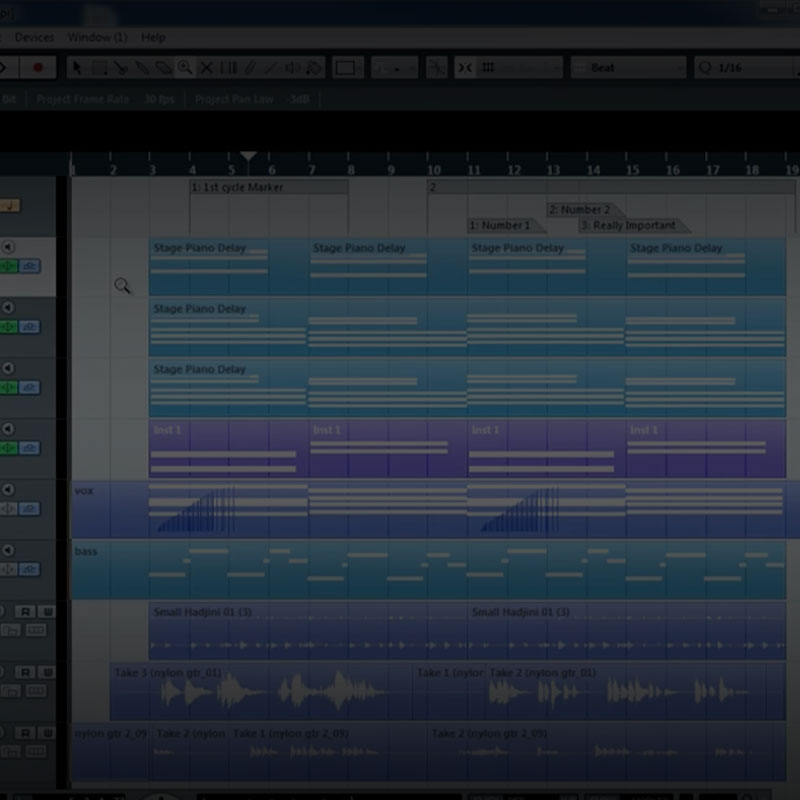The image size is (800, 800).
Task: Select the Take 3 (nylon gtr_01) audio clip
Action: [x=260, y=691]
